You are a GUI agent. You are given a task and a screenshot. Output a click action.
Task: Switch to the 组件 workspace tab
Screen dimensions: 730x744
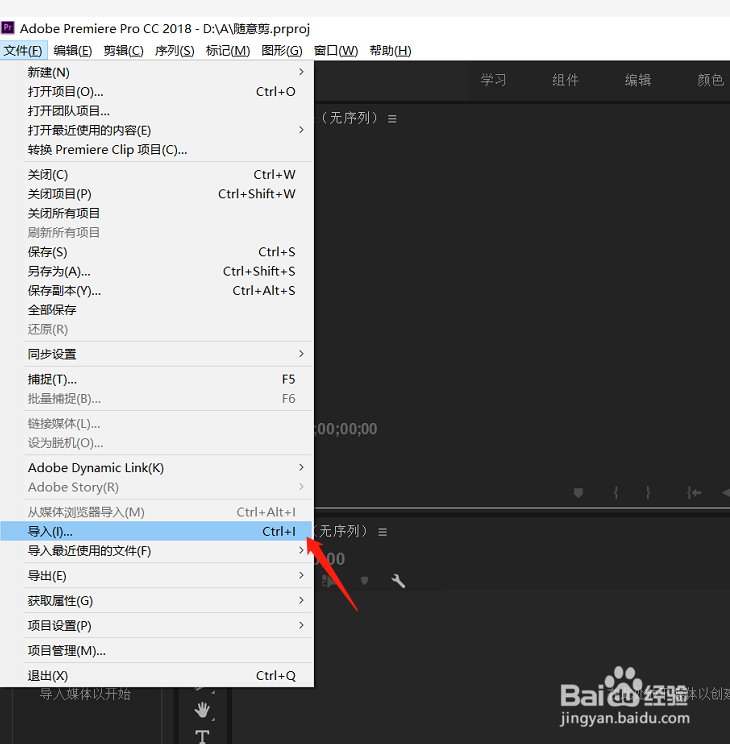[x=565, y=80]
